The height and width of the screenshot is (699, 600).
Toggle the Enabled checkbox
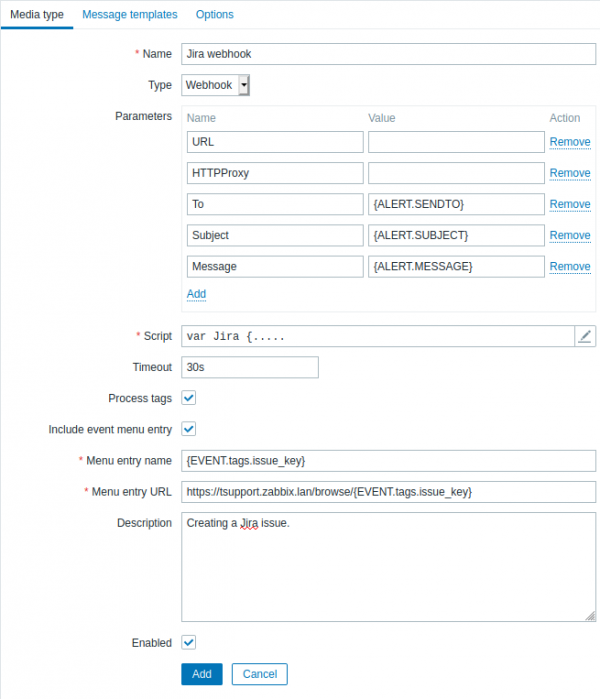[189, 643]
